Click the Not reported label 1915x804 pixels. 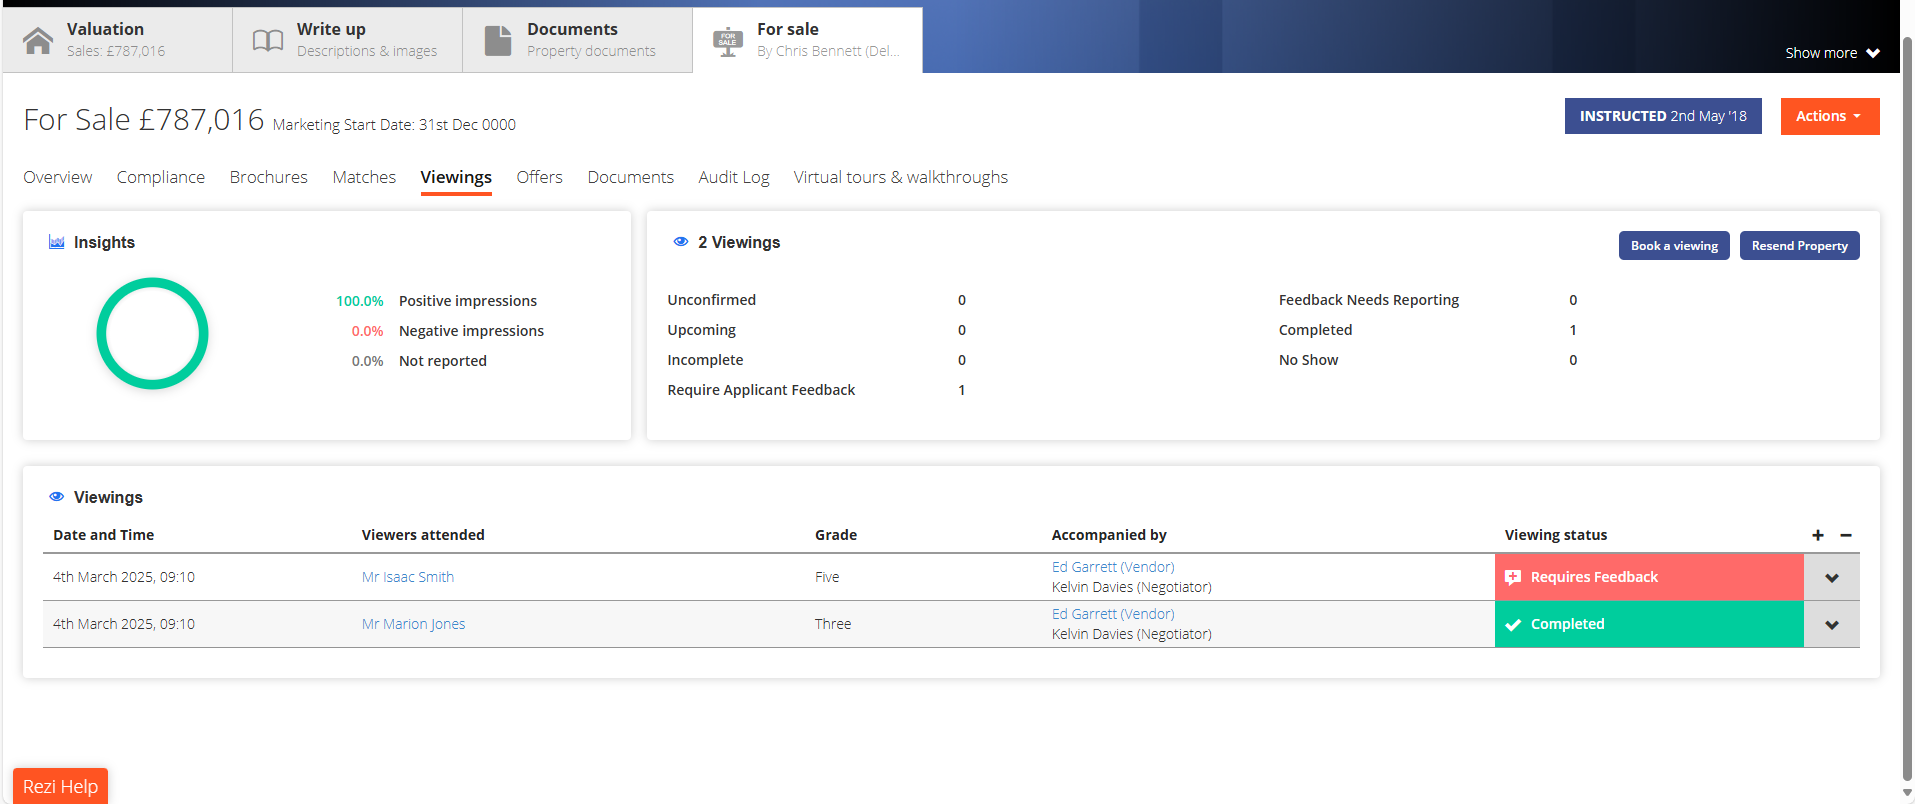pos(443,361)
